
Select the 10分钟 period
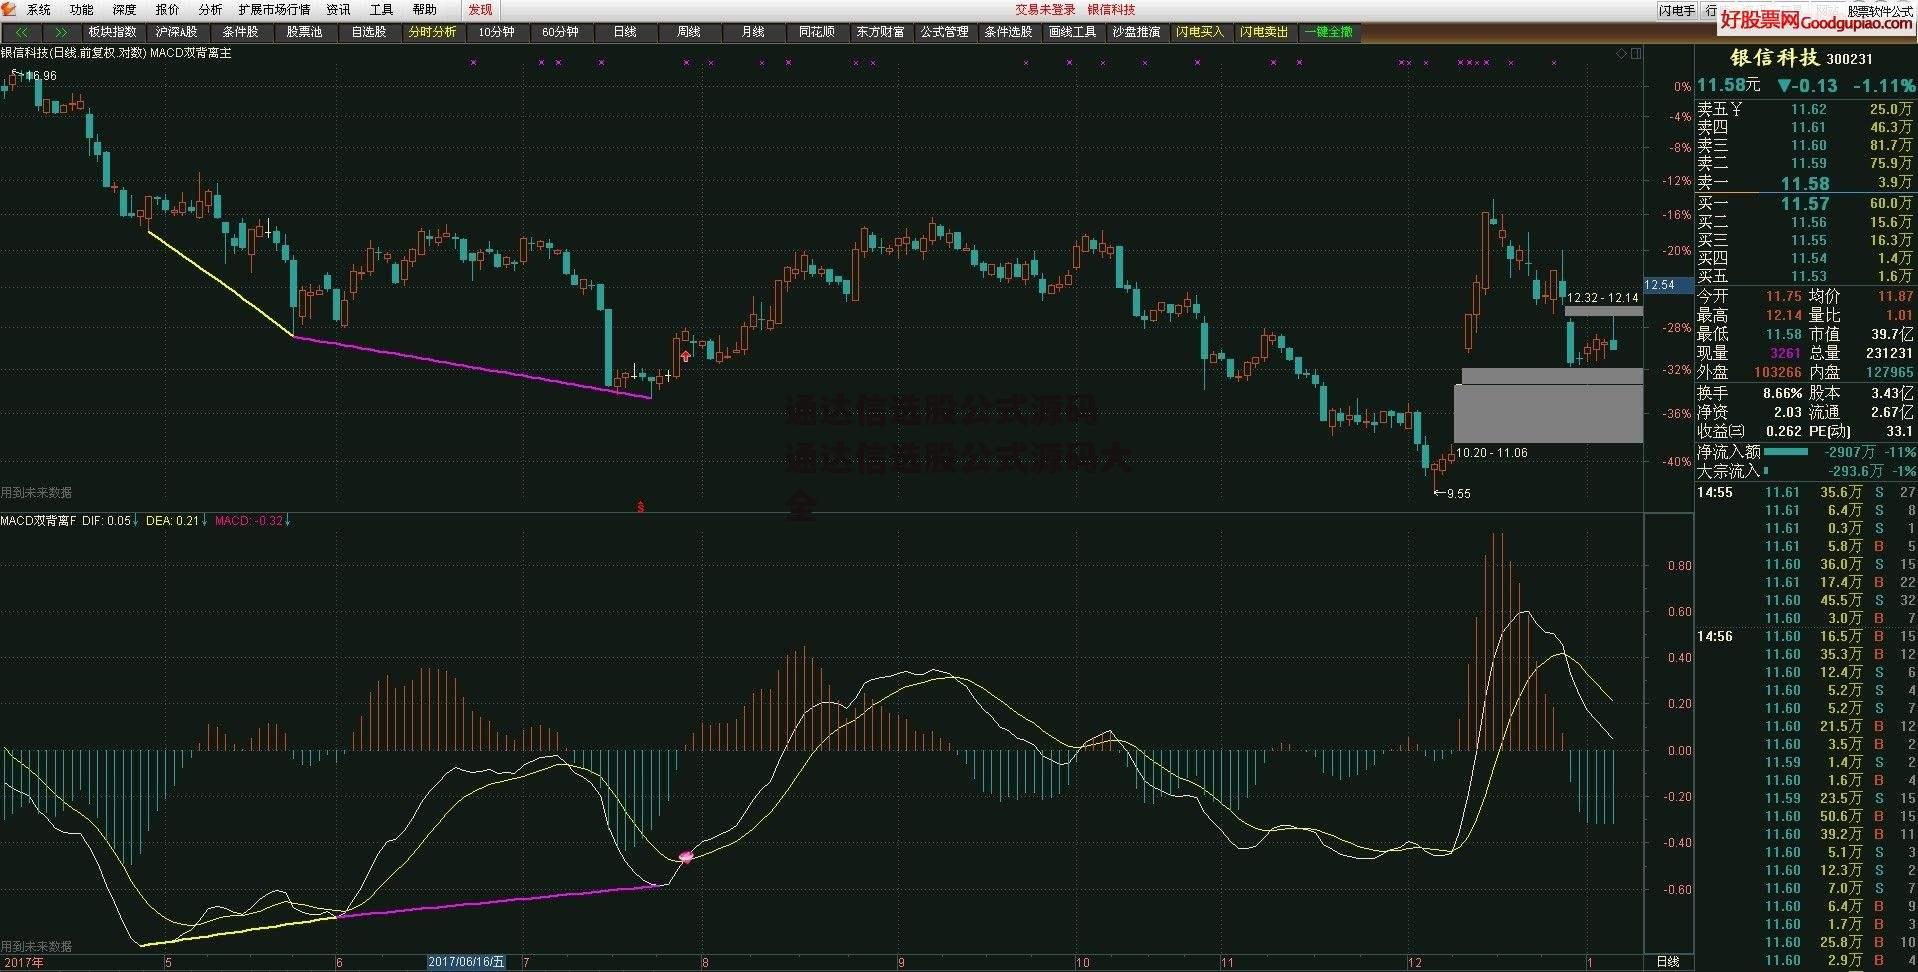click(x=496, y=32)
